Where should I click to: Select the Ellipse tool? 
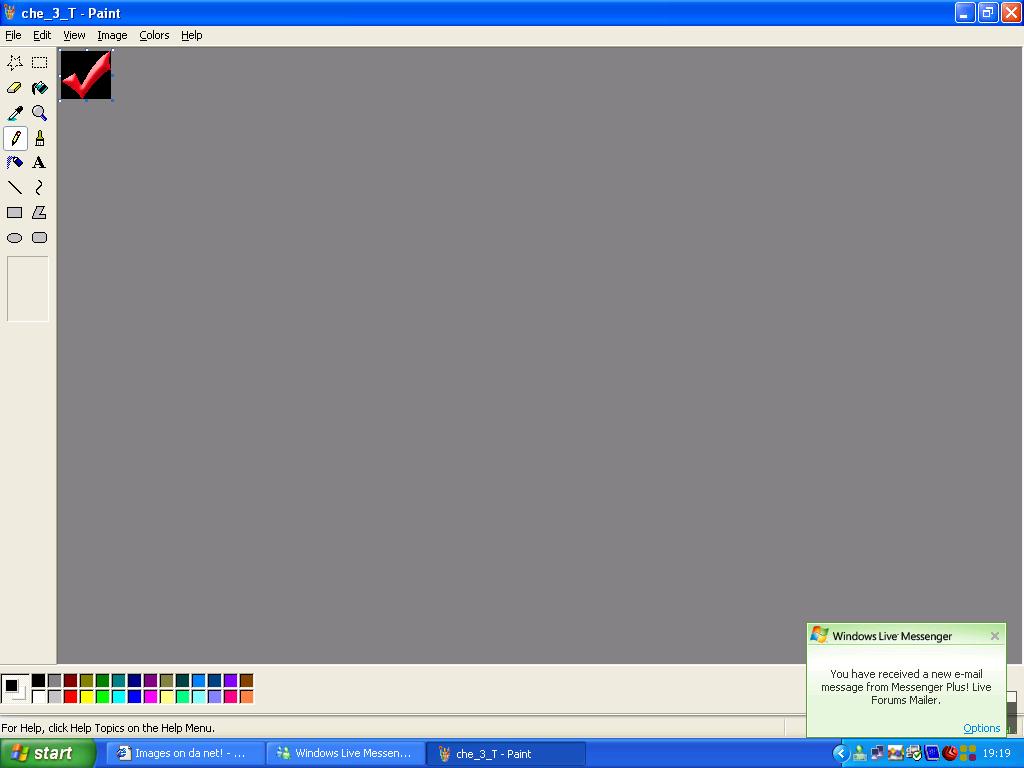point(15,238)
